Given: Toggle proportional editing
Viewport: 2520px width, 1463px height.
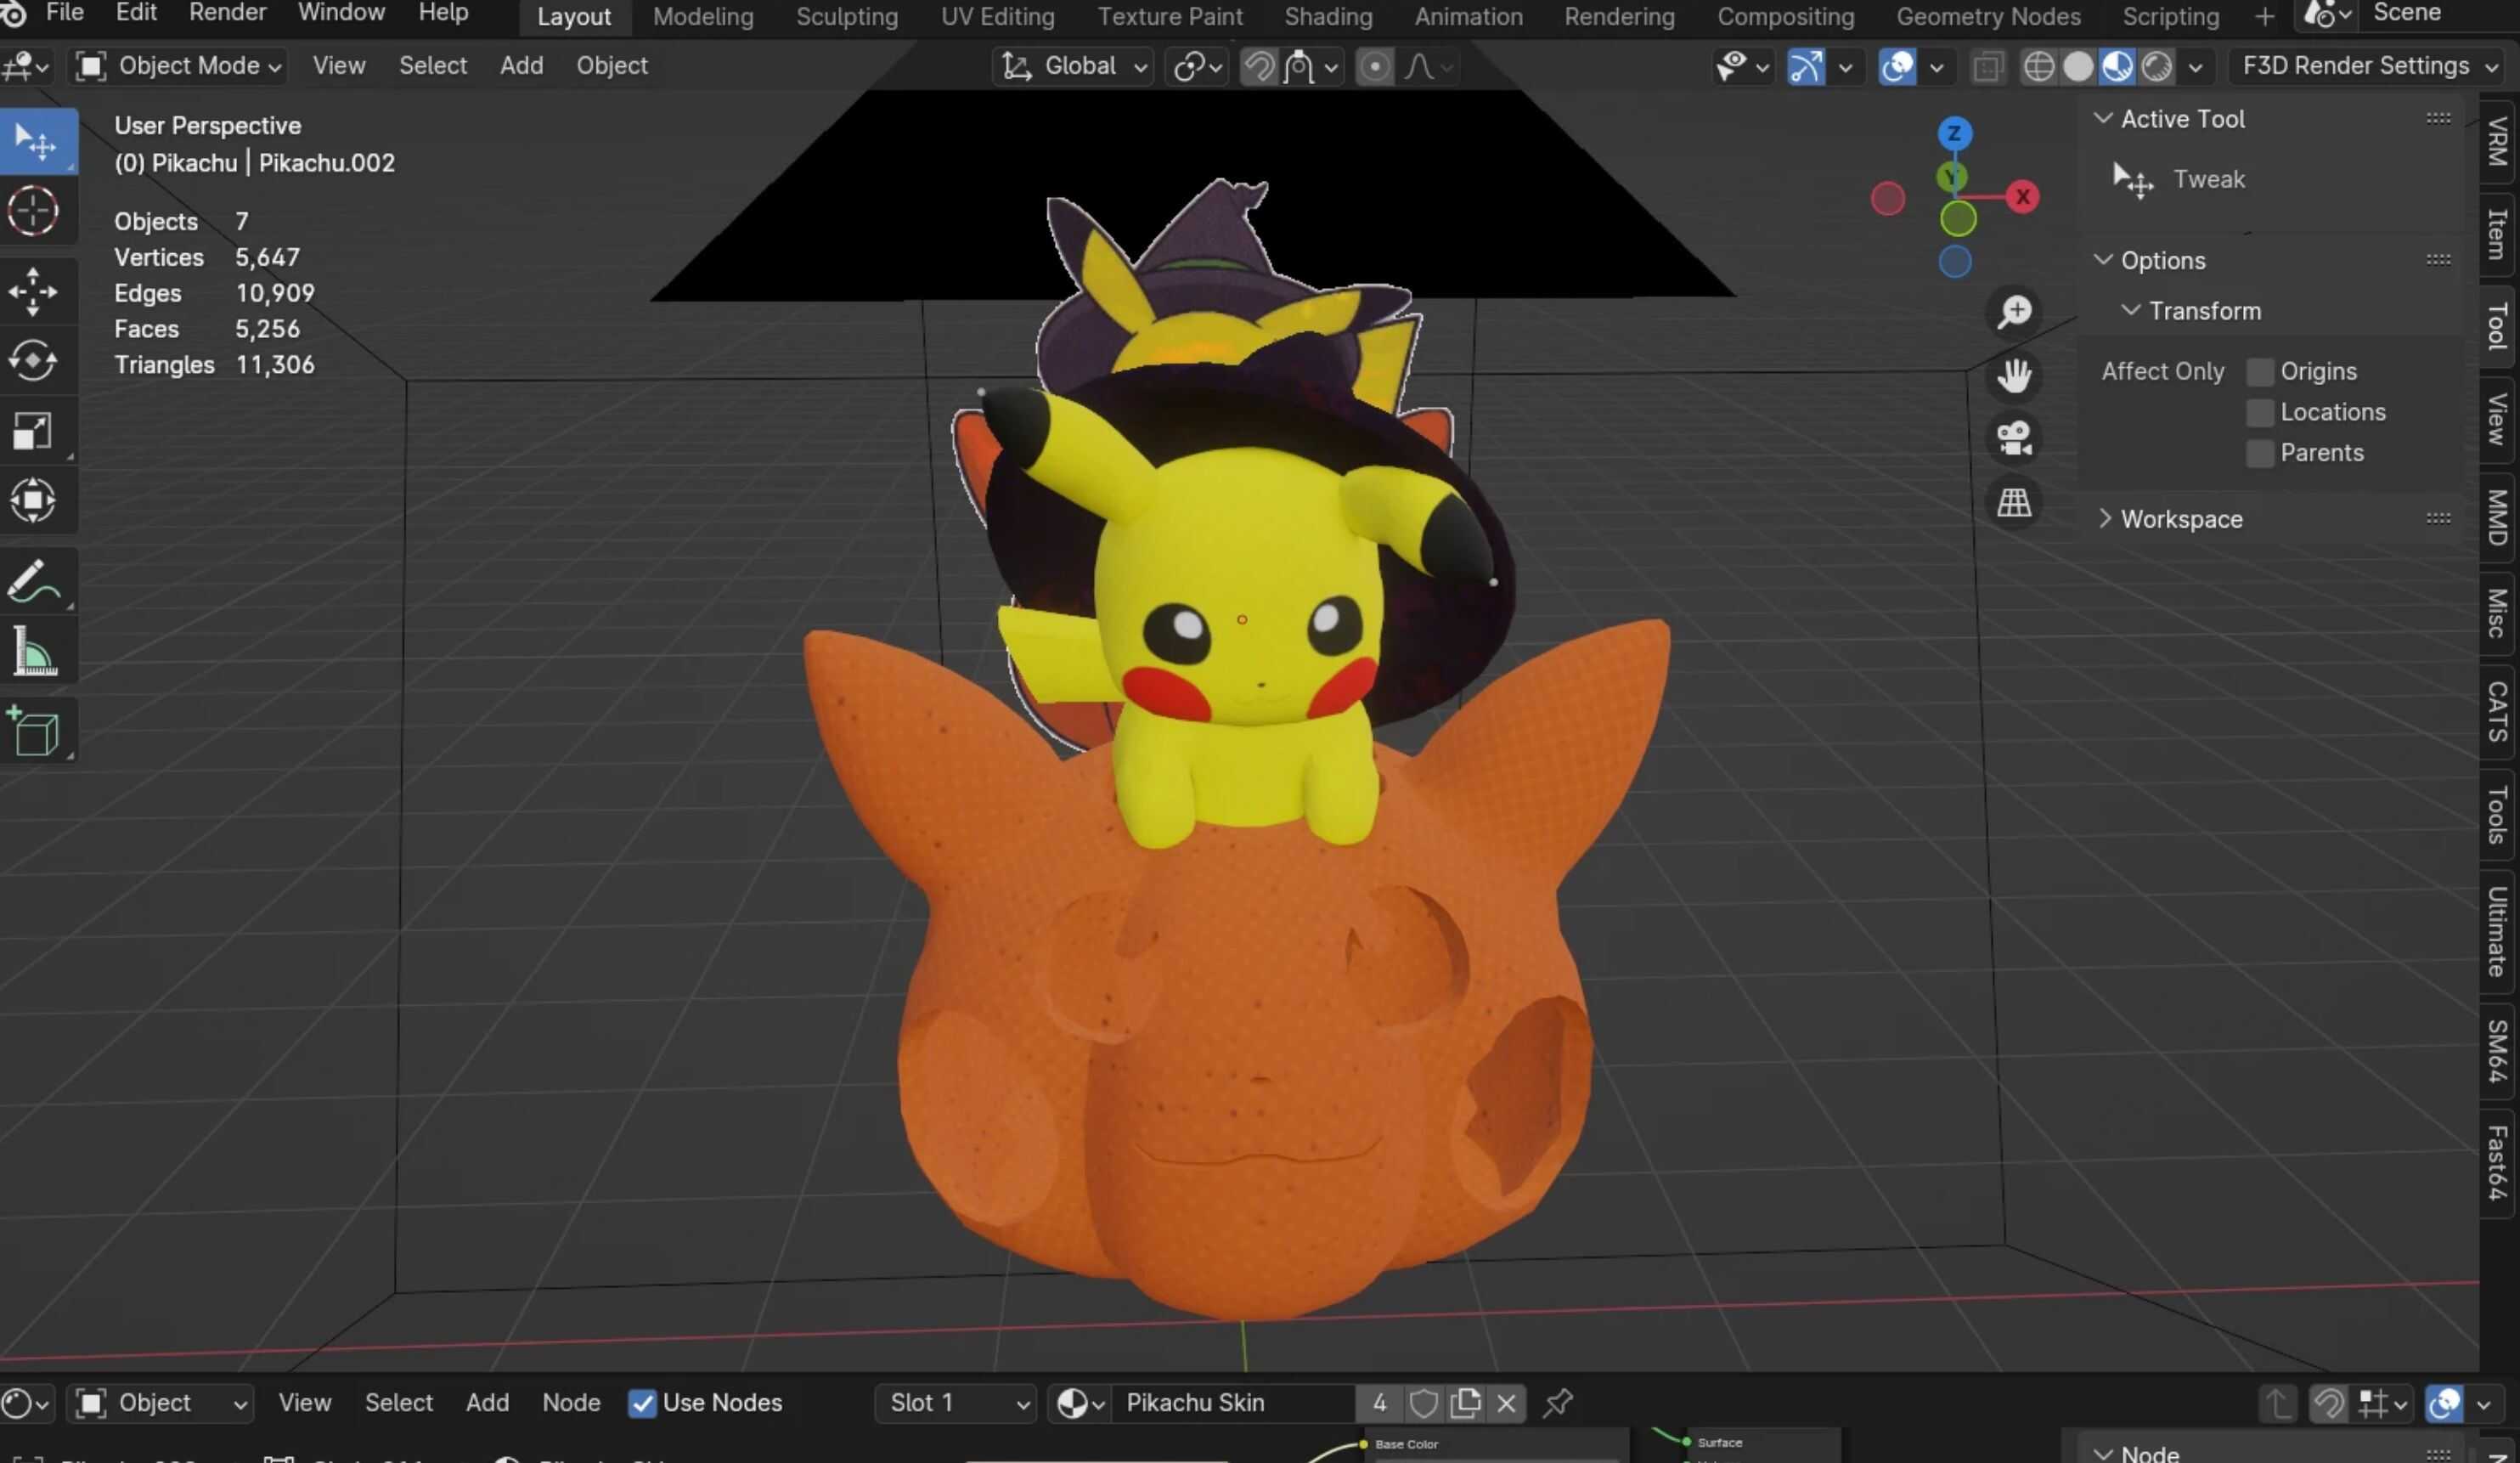Looking at the screenshot, I should [x=1374, y=67].
